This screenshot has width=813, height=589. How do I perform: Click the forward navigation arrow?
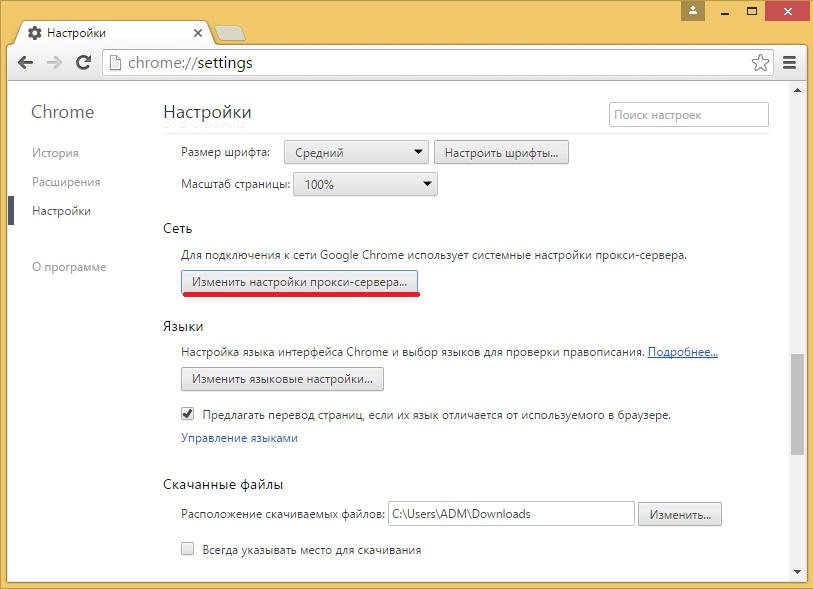pyautogui.click(x=54, y=63)
